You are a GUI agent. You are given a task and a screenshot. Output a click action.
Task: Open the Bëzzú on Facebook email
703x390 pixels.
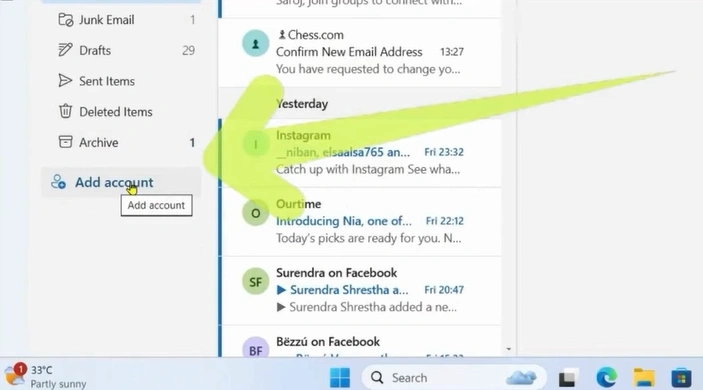point(362,342)
